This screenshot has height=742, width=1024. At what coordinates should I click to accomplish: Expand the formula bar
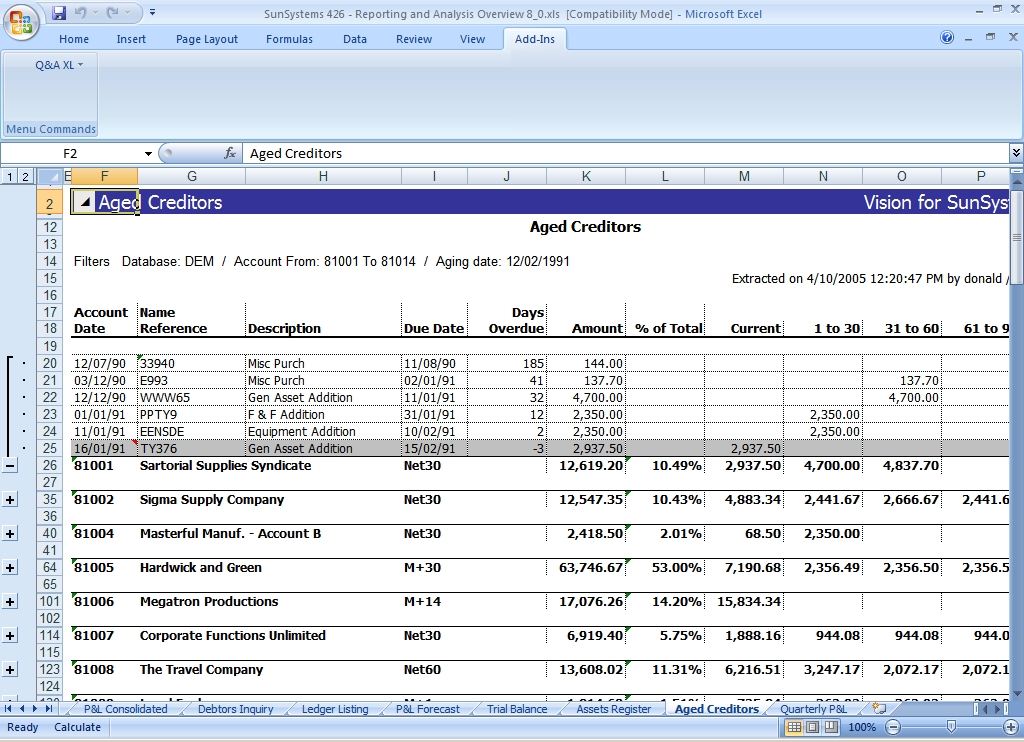[x=1016, y=153]
